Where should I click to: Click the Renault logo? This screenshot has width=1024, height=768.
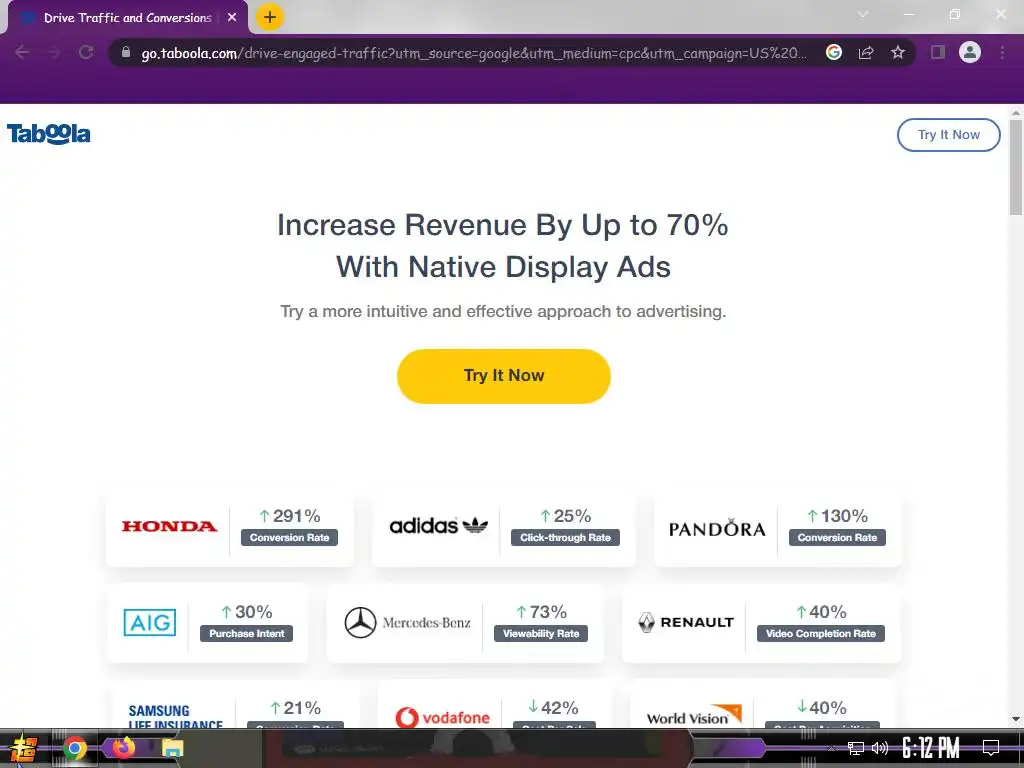click(x=686, y=622)
